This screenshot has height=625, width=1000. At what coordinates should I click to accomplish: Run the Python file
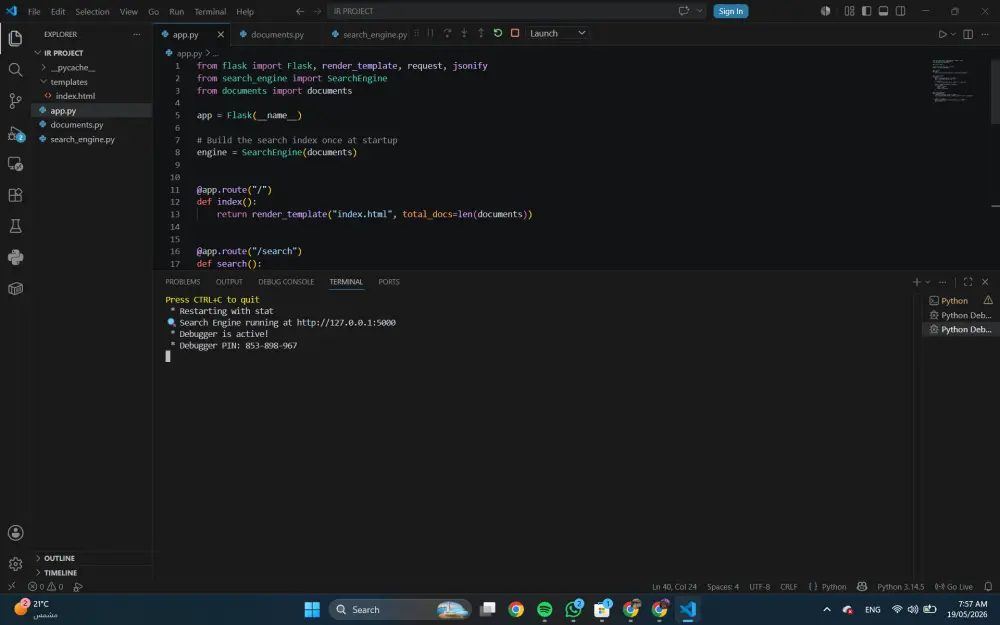(942, 34)
